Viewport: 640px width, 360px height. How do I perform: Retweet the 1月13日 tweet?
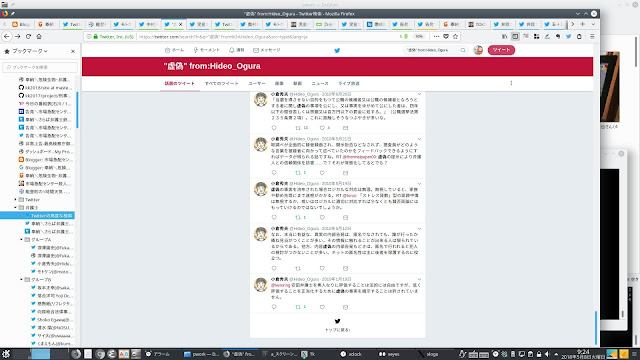(x=298, y=307)
